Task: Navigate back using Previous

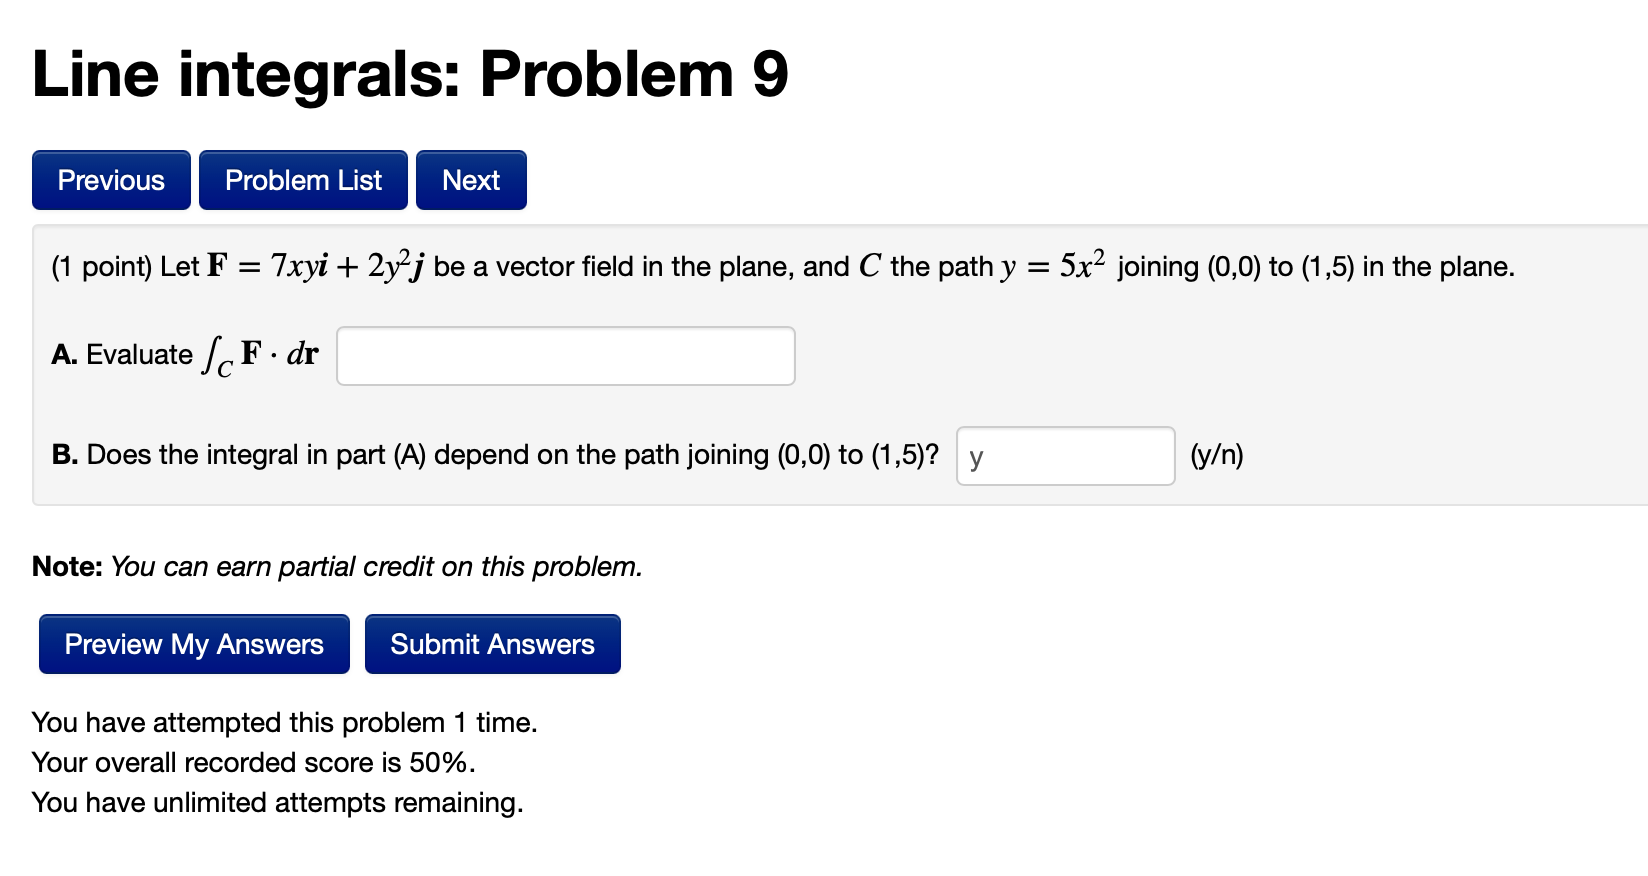Action: coord(110,180)
